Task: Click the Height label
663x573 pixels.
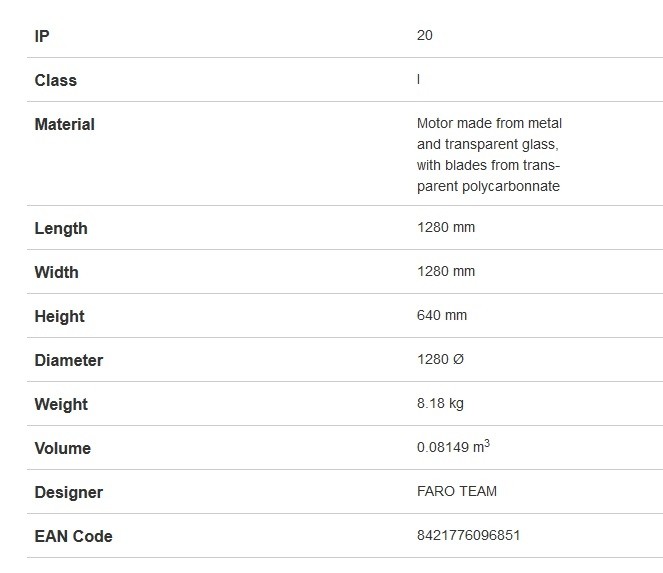Action: pos(60,316)
